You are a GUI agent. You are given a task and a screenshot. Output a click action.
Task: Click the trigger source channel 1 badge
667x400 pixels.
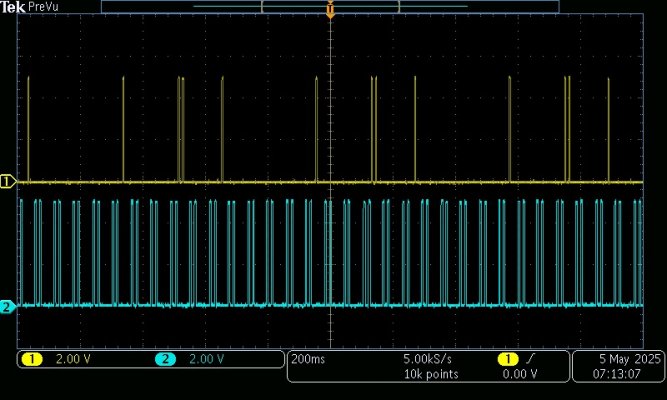tap(507, 360)
